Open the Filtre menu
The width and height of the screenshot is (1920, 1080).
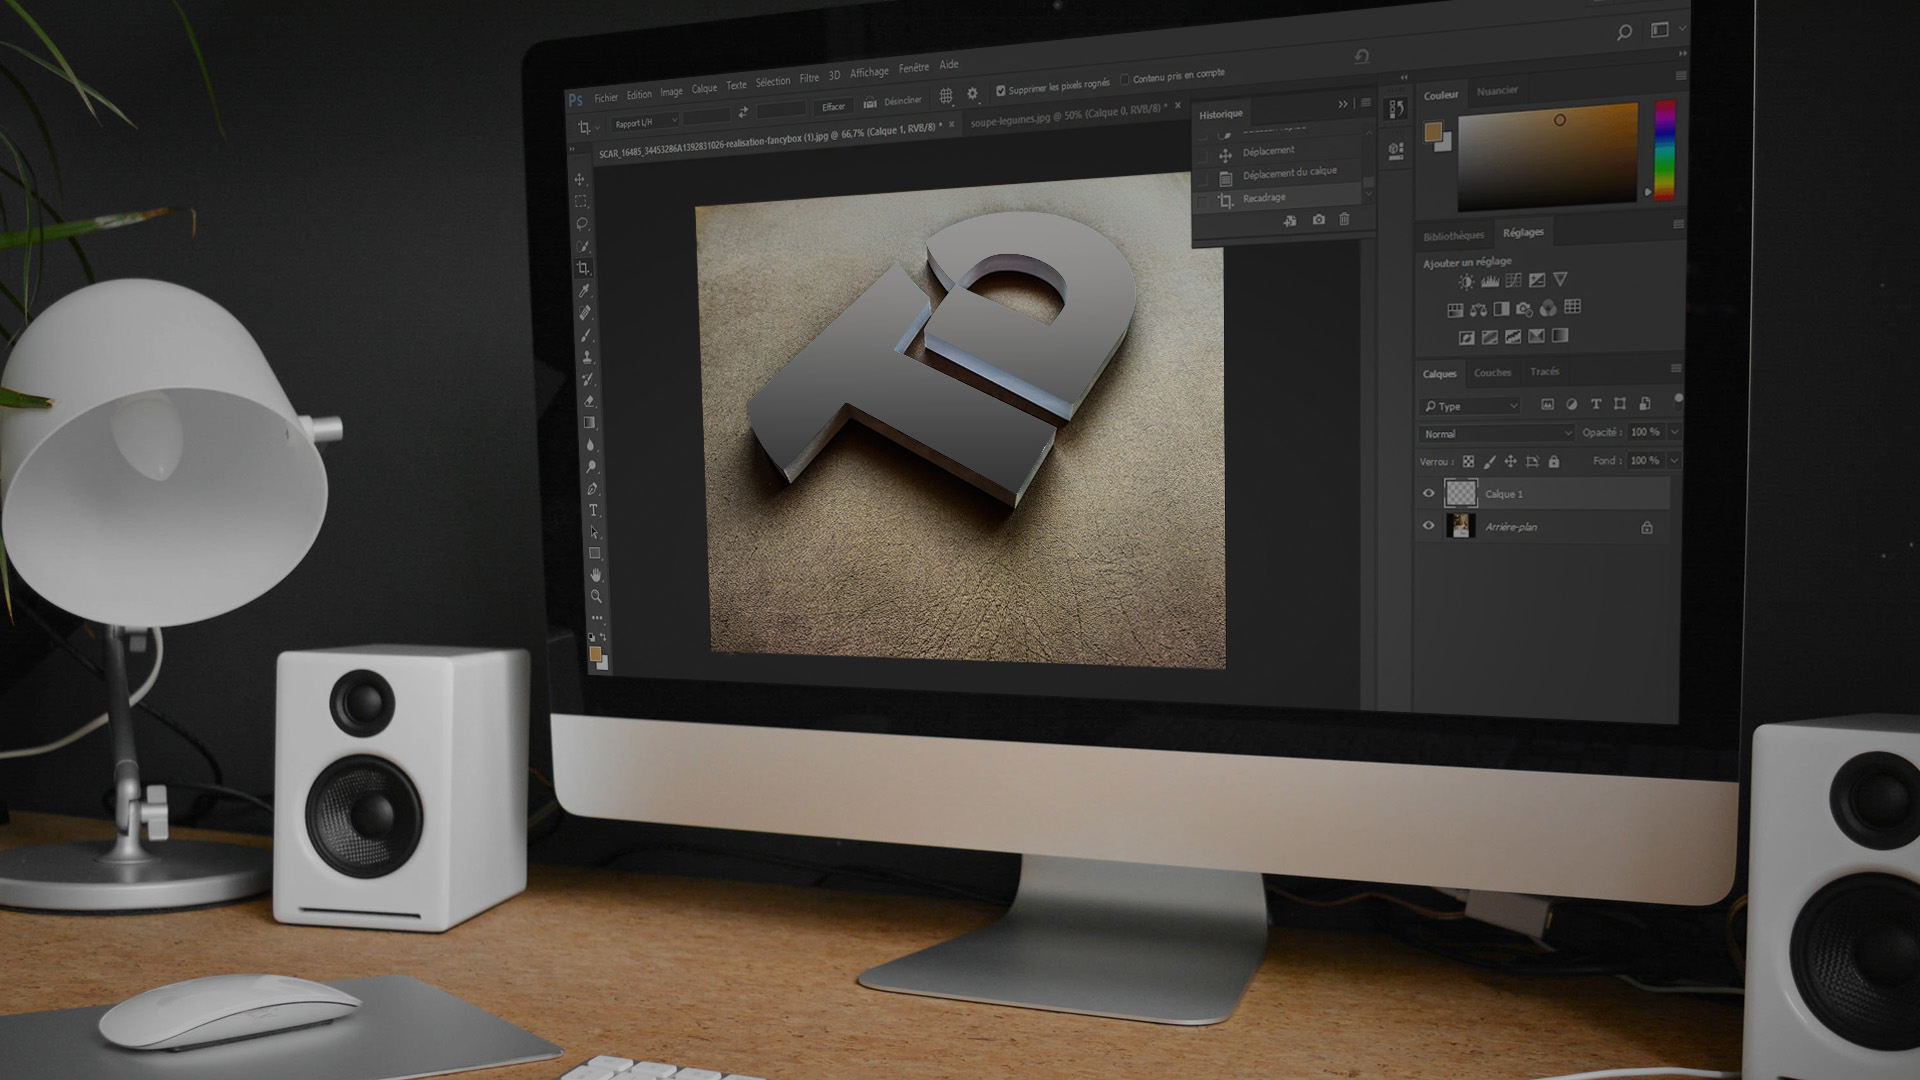tap(809, 78)
